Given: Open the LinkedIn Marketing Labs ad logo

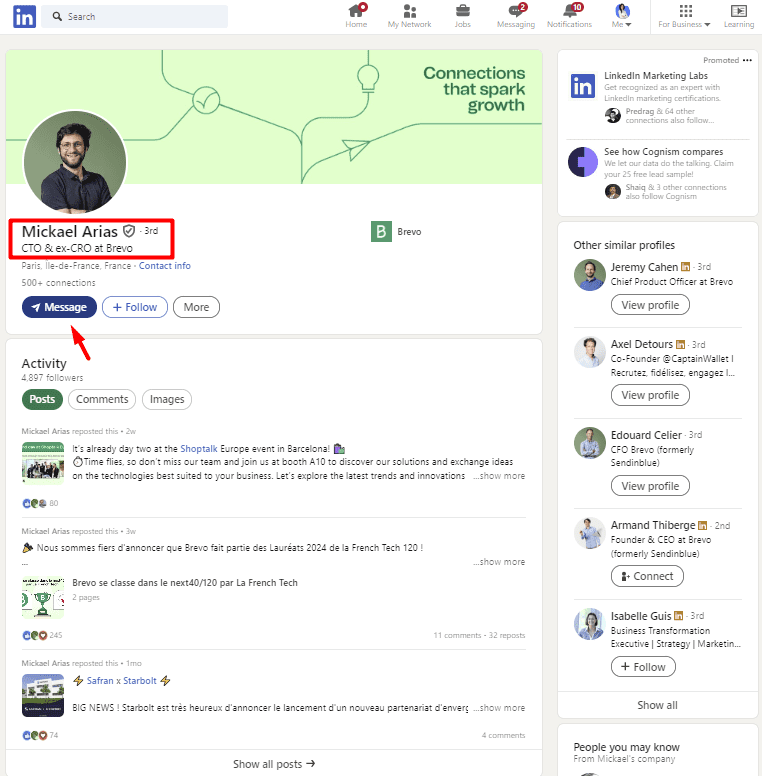Looking at the screenshot, I should (582, 86).
